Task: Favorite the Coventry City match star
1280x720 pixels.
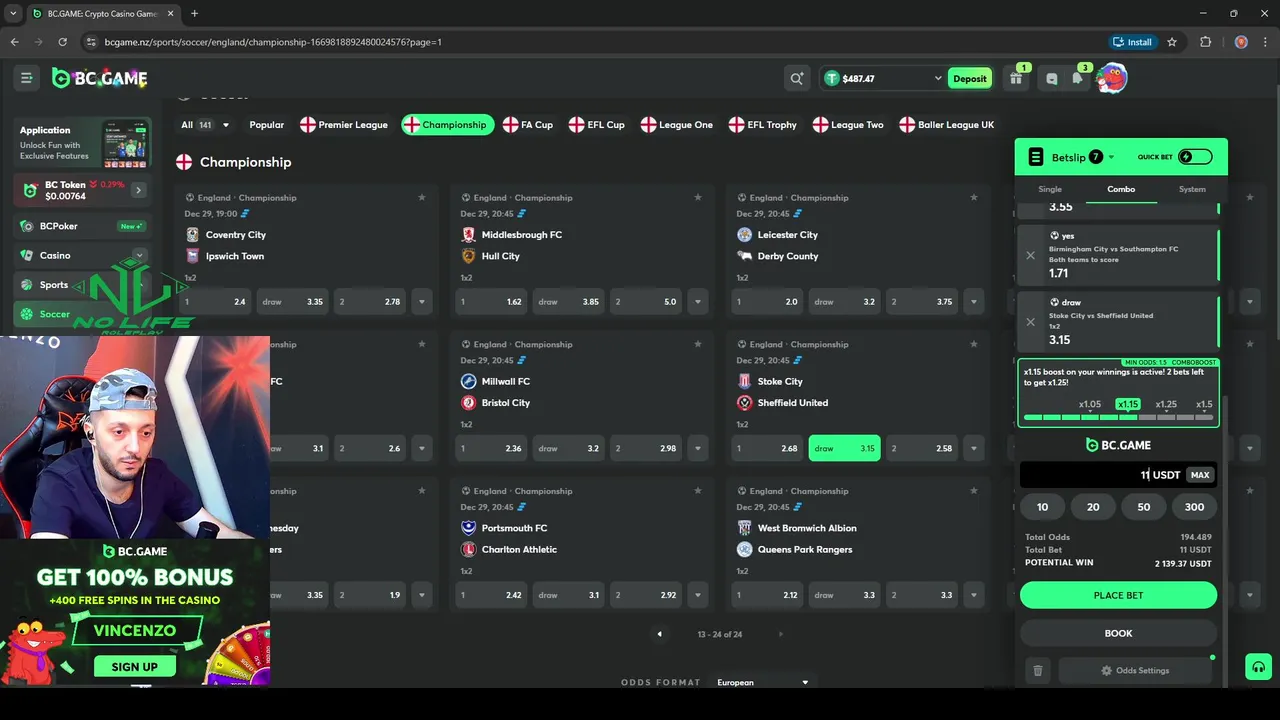Action: pyautogui.click(x=421, y=197)
